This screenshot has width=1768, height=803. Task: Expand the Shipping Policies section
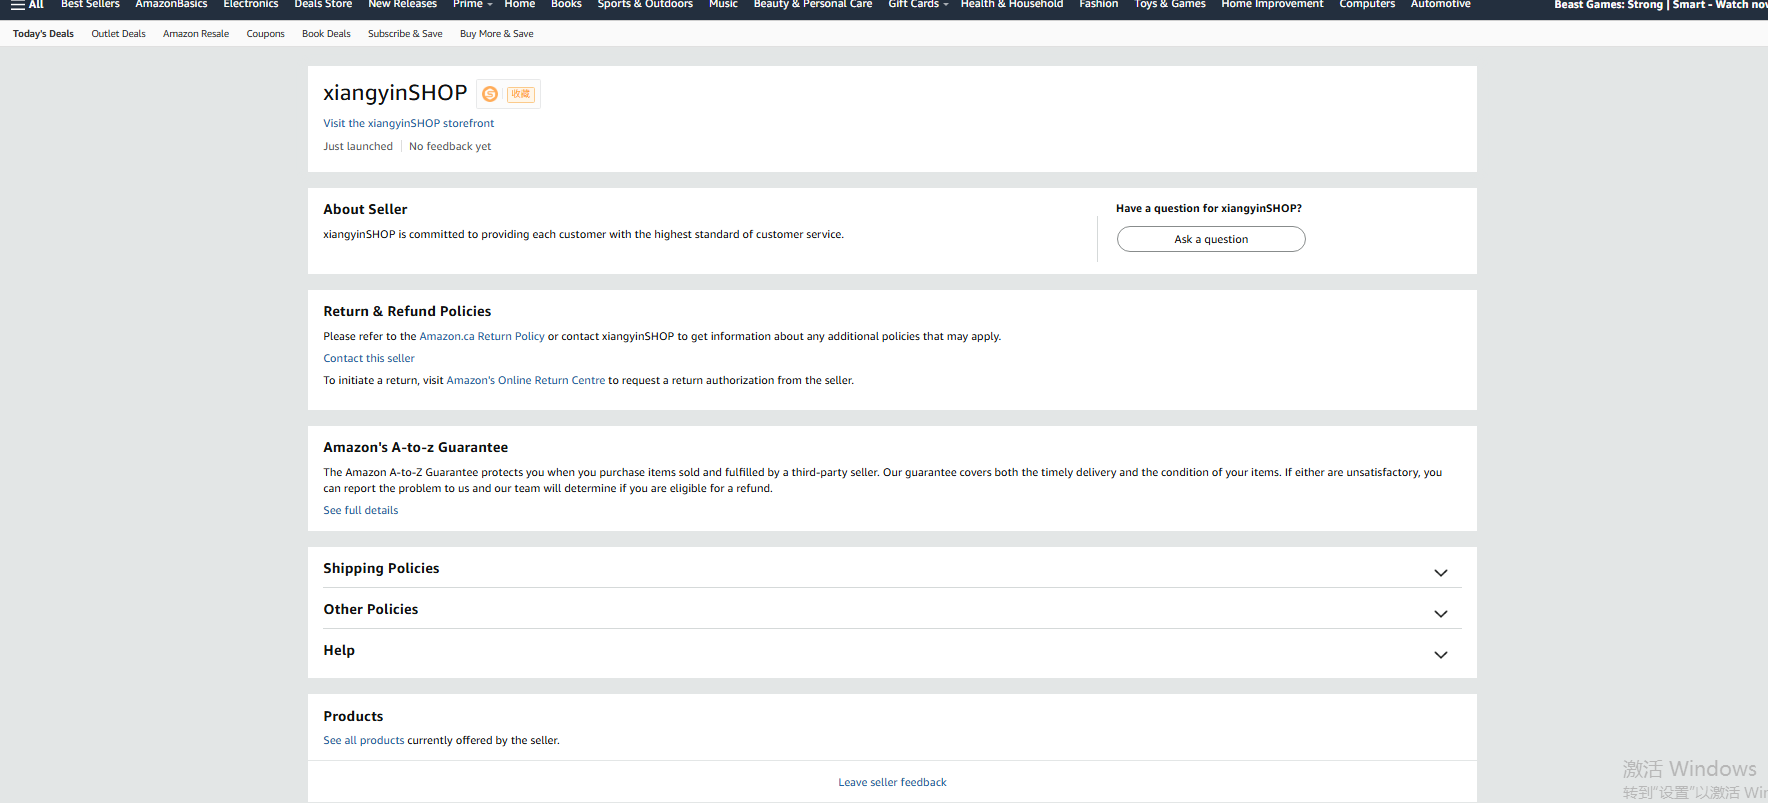click(892, 568)
